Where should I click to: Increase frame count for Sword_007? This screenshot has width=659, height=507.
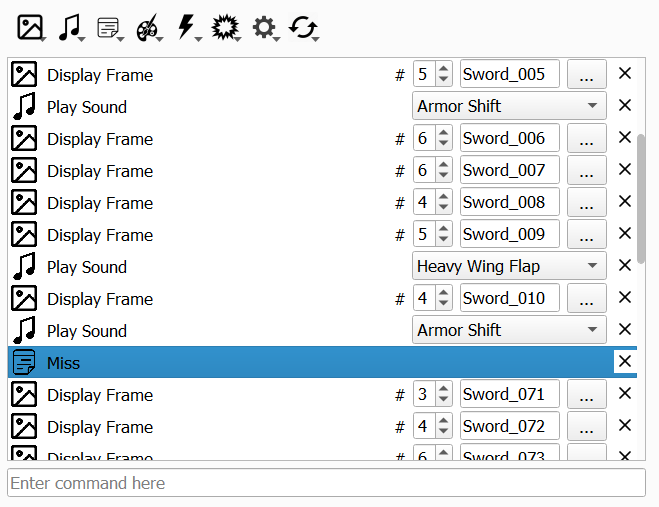(444, 165)
